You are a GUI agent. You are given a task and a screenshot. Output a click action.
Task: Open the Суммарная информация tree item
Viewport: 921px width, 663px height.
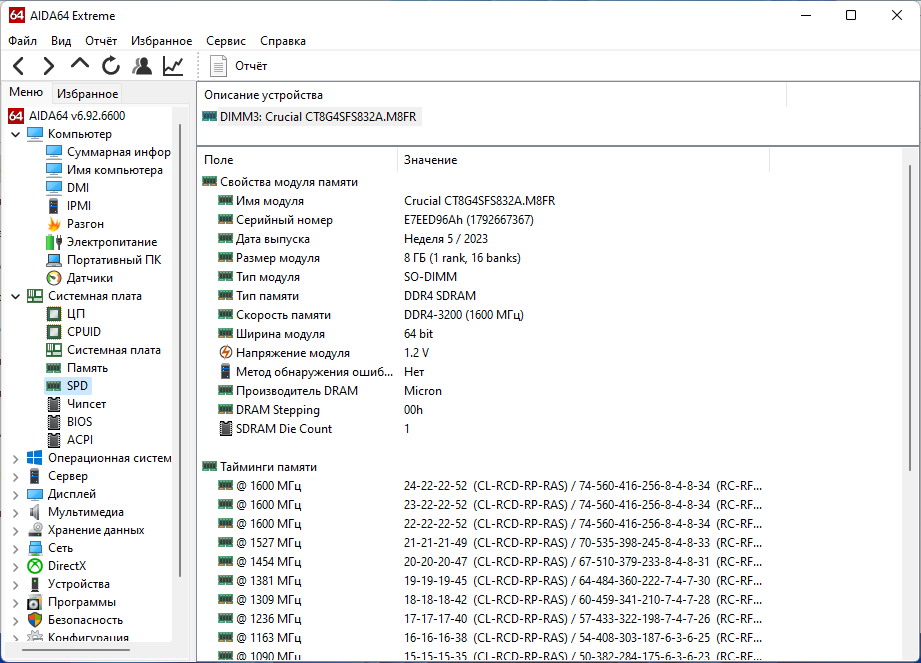(x=110, y=152)
